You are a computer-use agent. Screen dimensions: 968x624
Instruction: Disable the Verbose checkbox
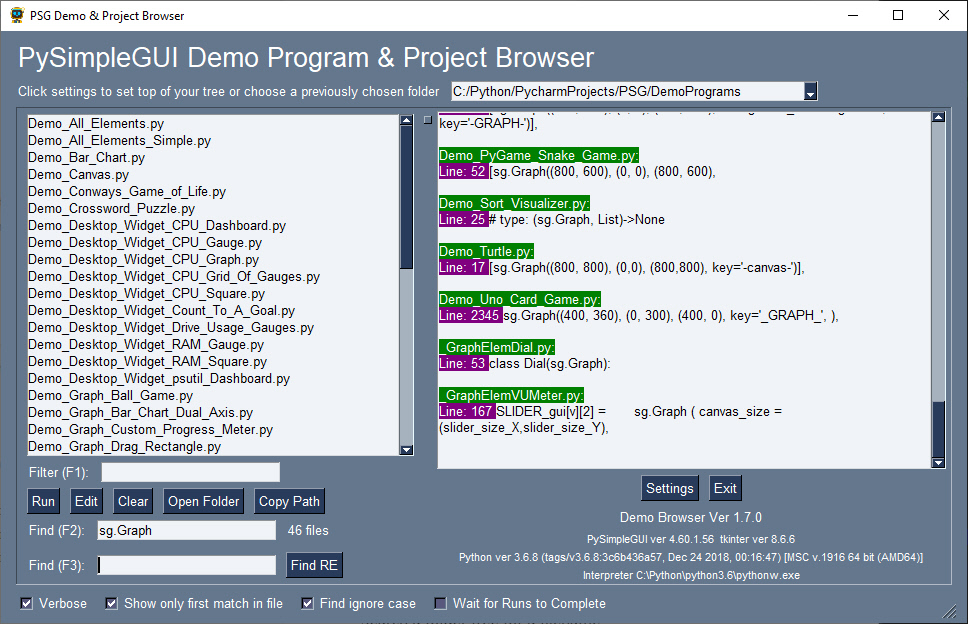[x=27, y=603]
